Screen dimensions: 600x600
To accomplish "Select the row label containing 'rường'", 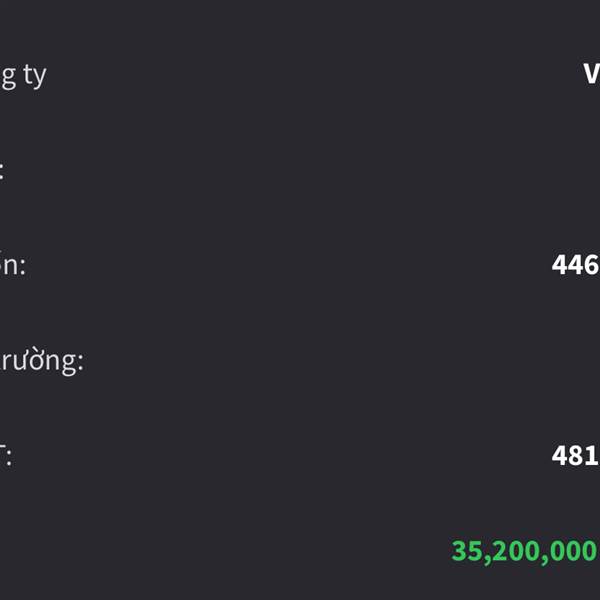I will (41, 360).
